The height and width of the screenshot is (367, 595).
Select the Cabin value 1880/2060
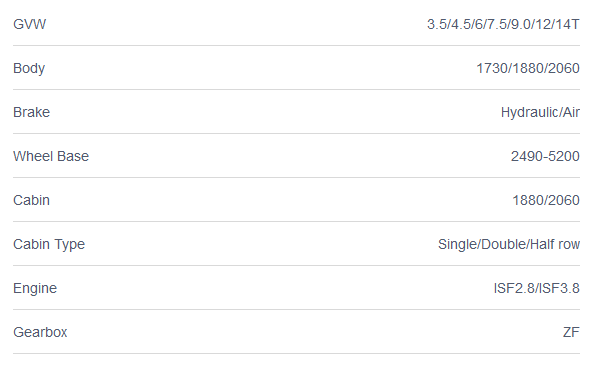pyautogui.click(x=546, y=200)
